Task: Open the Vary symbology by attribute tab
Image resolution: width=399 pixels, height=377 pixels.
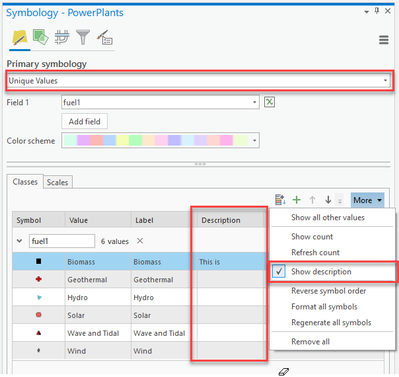Action: [x=41, y=37]
